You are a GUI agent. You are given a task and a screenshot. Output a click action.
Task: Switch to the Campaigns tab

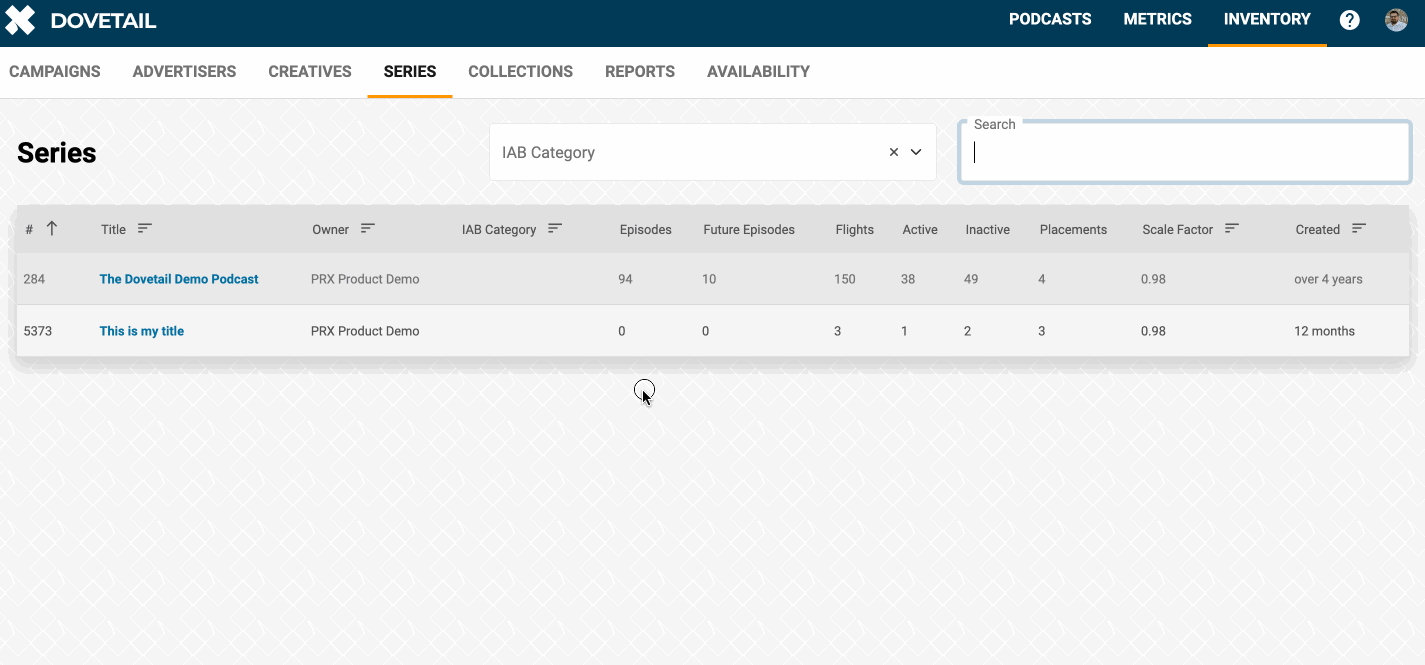[55, 72]
